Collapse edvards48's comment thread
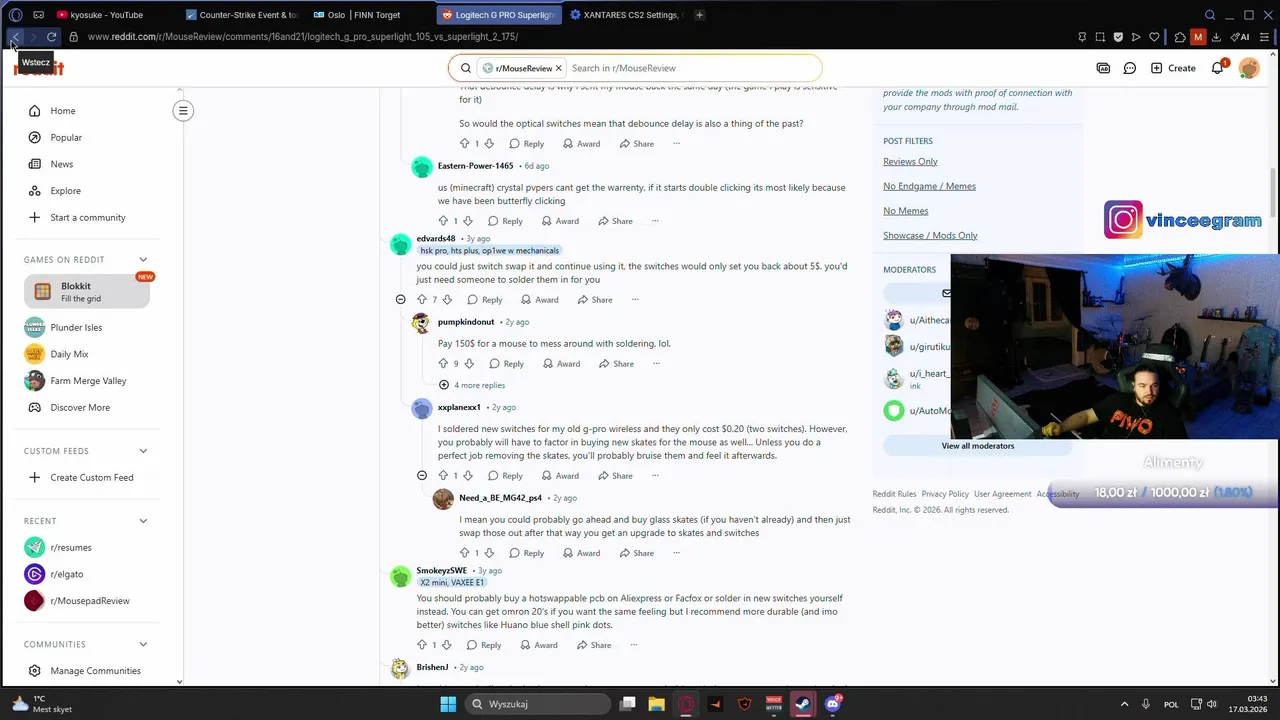 click(400, 300)
